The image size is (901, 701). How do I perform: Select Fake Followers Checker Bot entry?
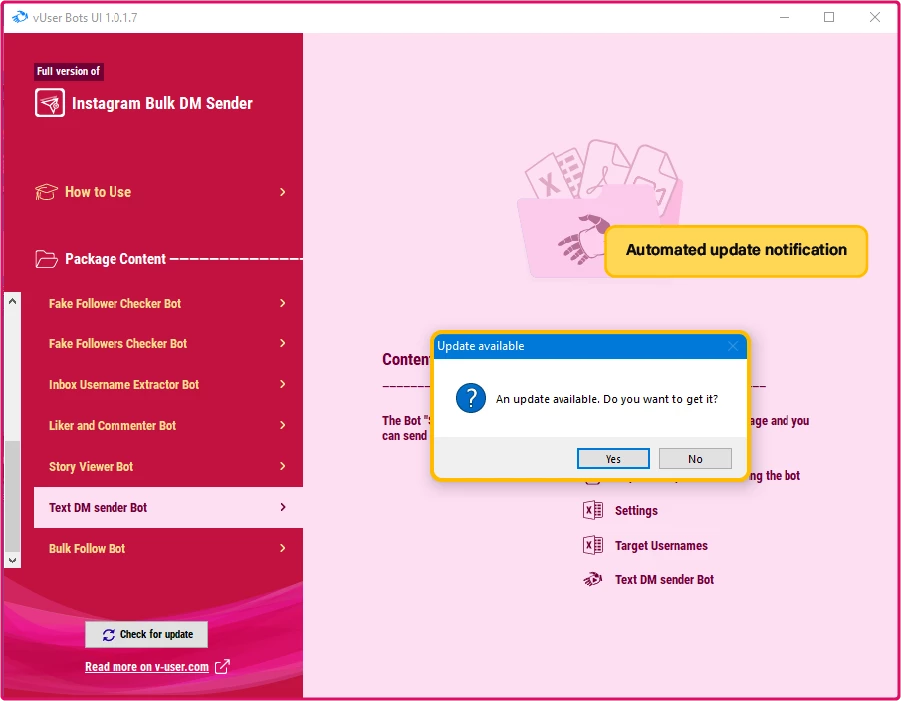[168, 344]
